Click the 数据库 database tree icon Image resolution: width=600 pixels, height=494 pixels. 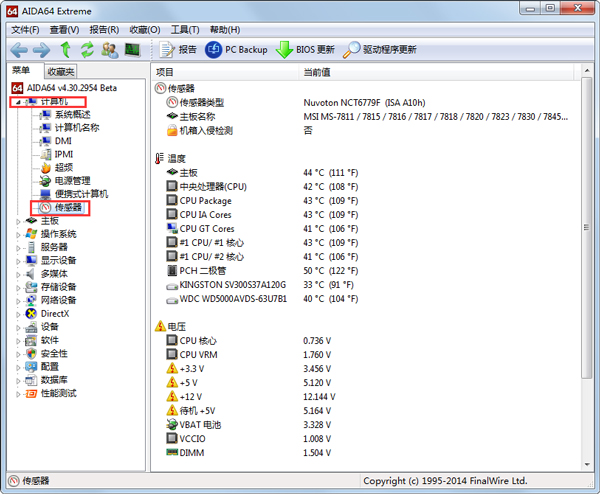(x=31, y=380)
